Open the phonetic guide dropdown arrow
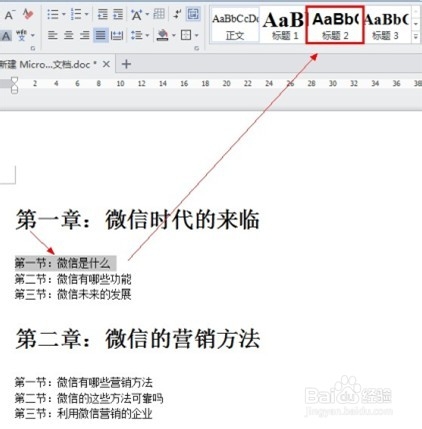The height and width of the screenshot is (429, 422). [x=33, y=35]
